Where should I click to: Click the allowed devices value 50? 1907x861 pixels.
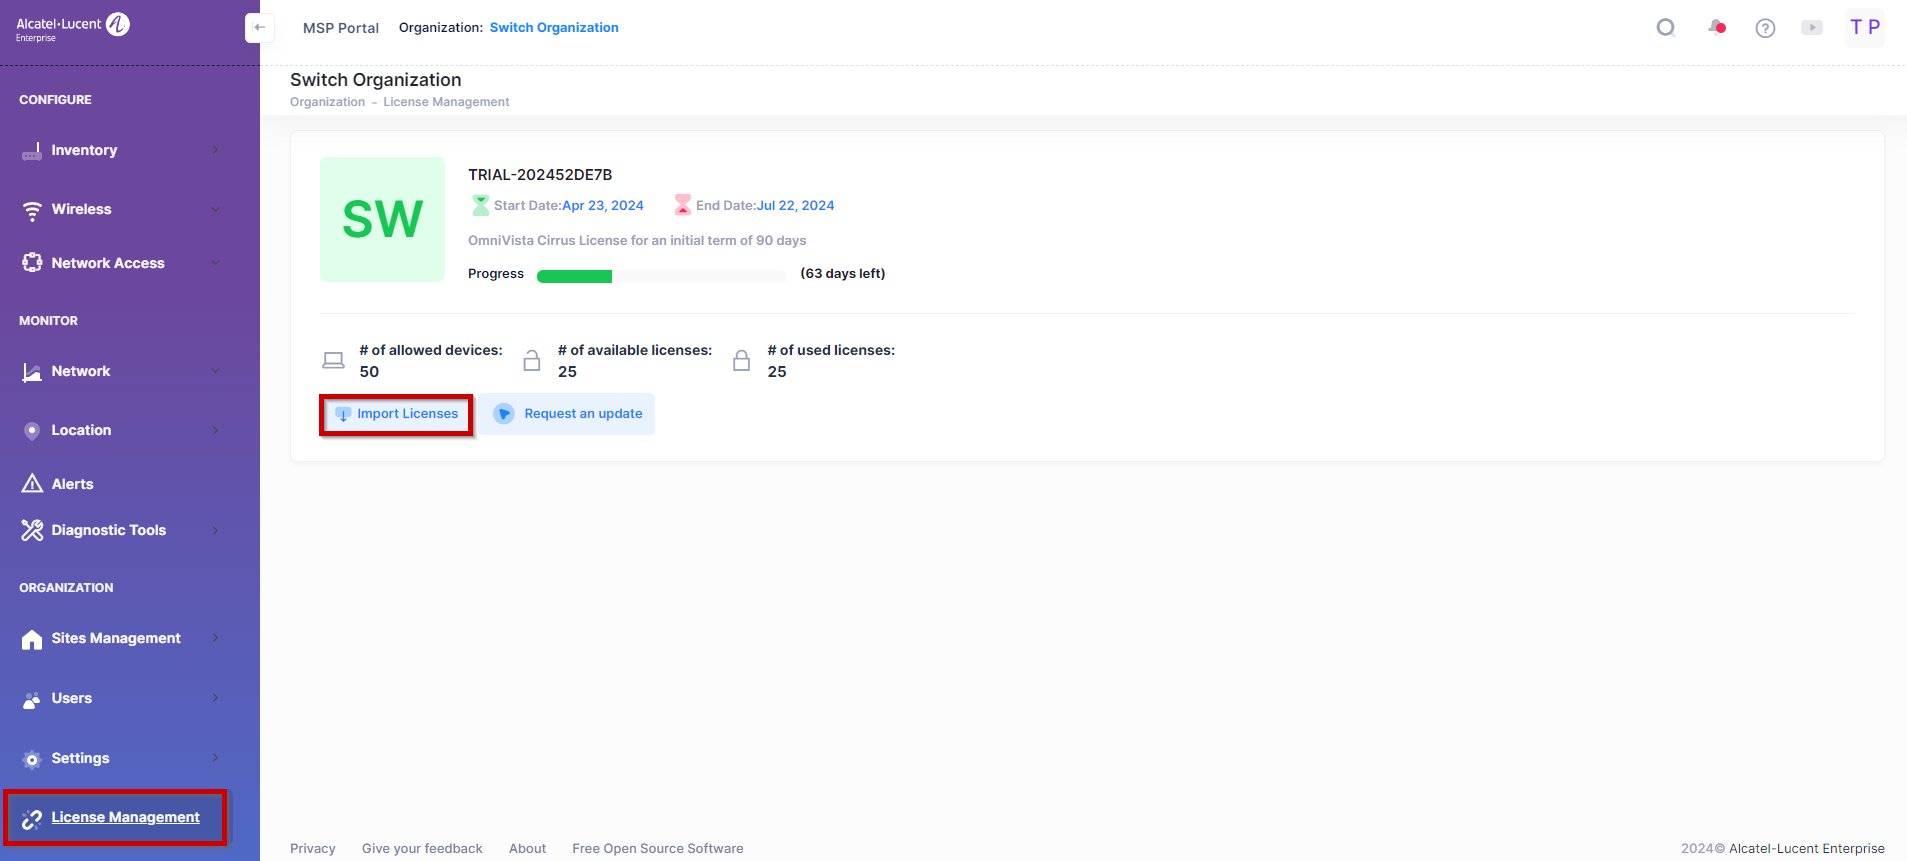tap(369, 371)
